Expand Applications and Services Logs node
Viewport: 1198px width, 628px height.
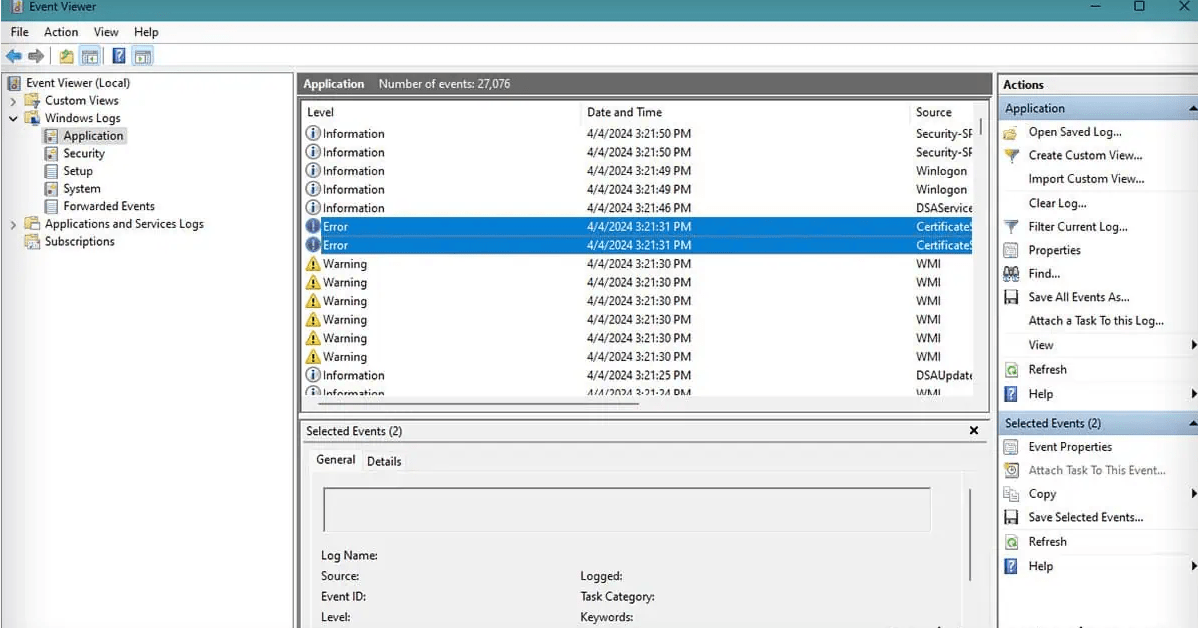(13, 225)
